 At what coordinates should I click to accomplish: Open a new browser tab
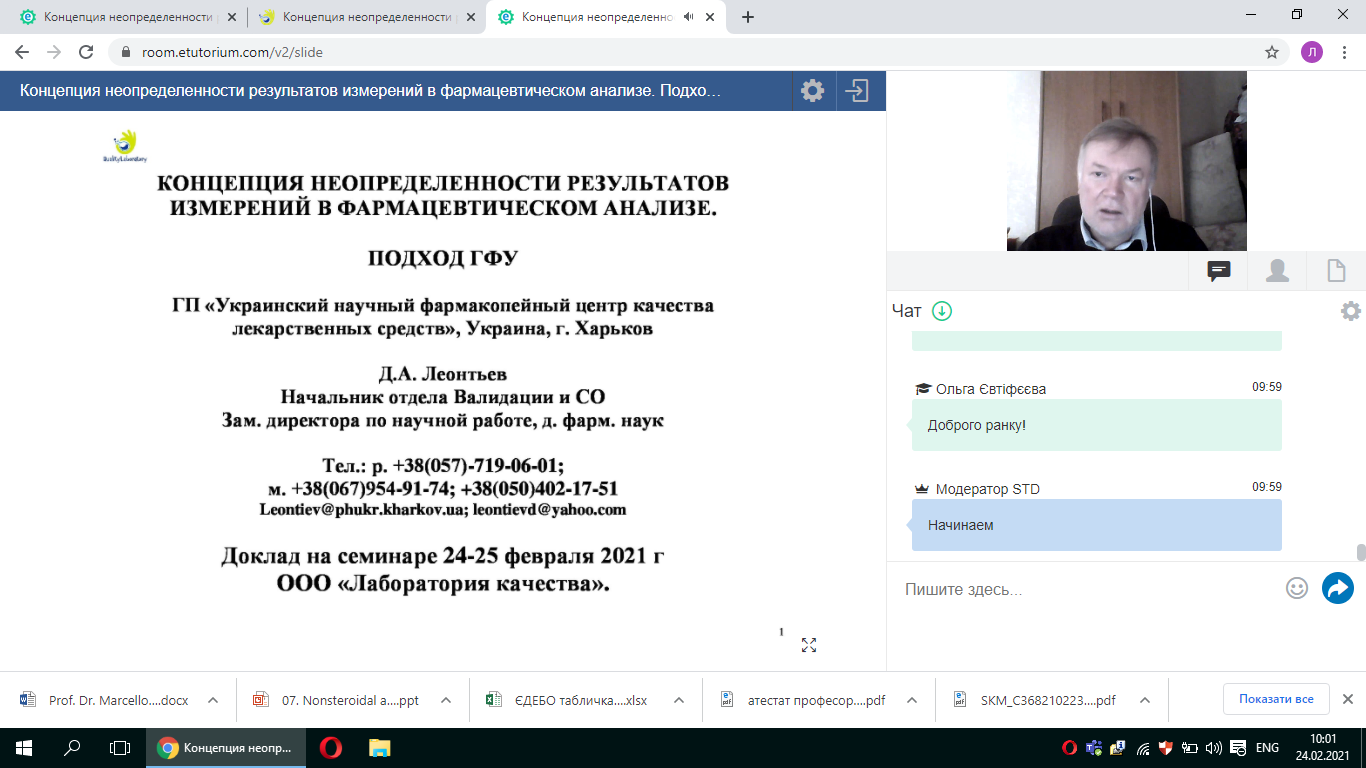[x=748, y=17]
